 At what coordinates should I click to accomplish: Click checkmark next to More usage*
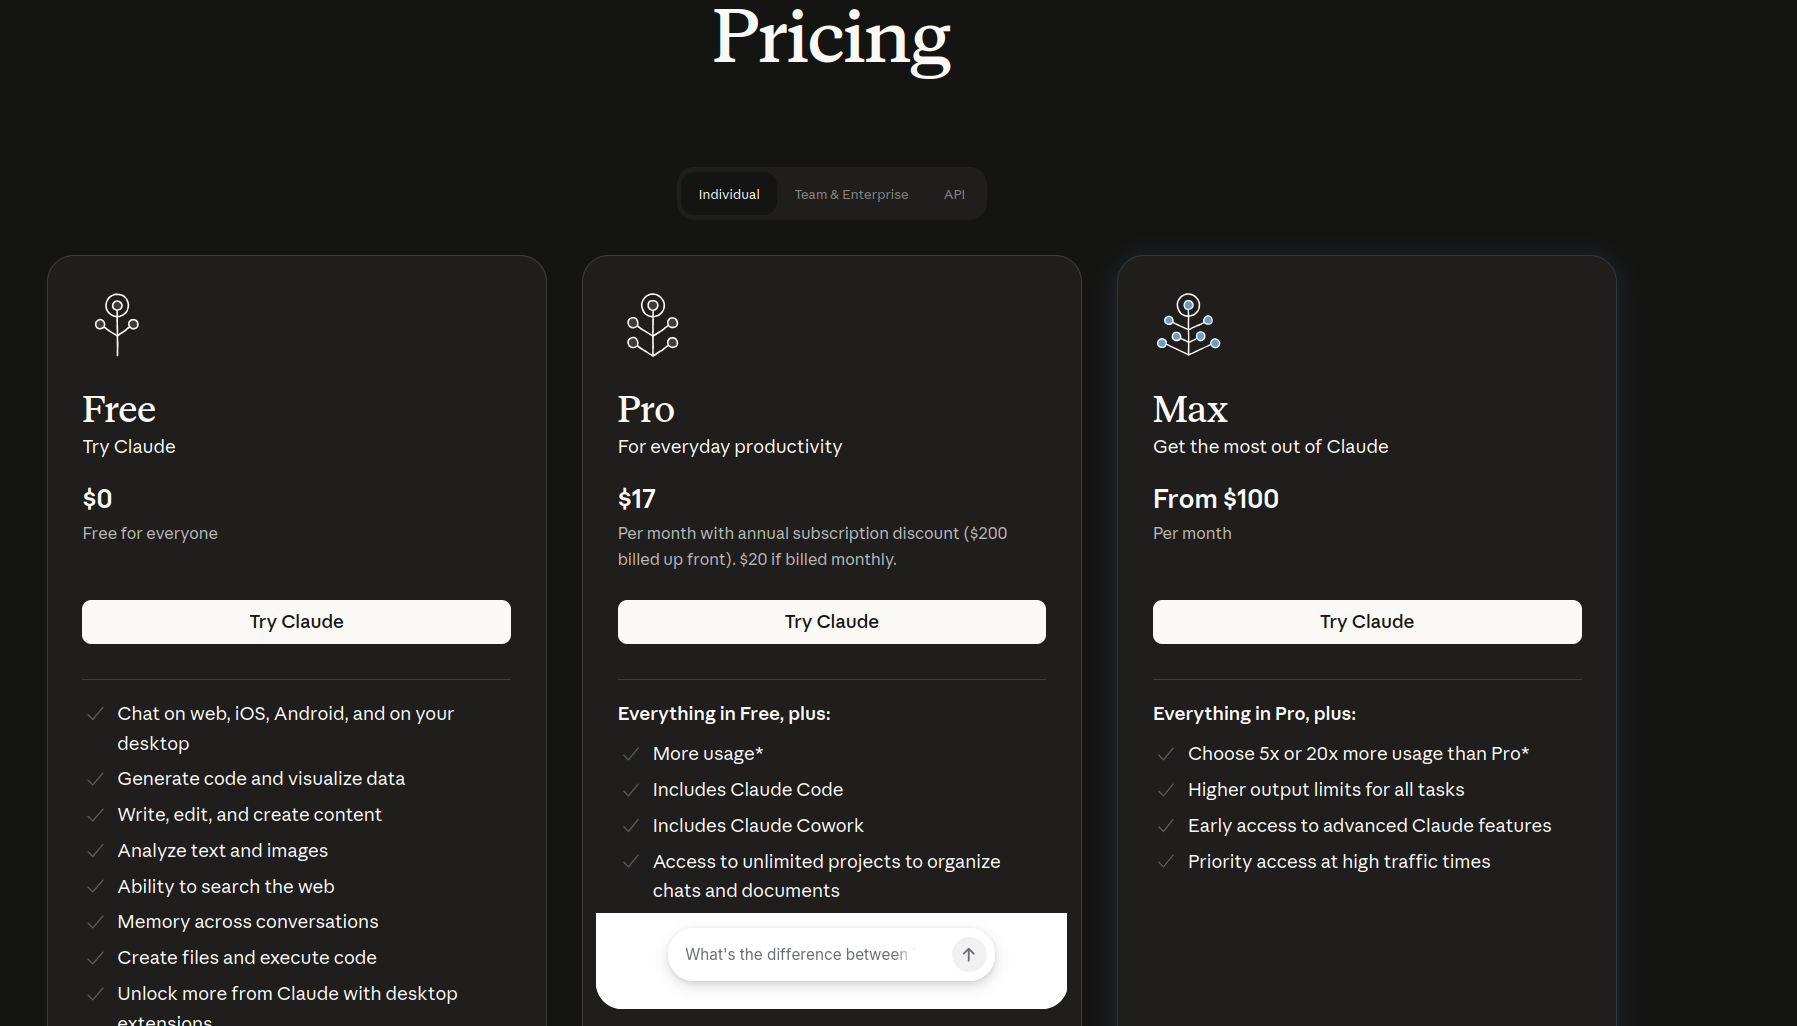(x=630, y=754)
